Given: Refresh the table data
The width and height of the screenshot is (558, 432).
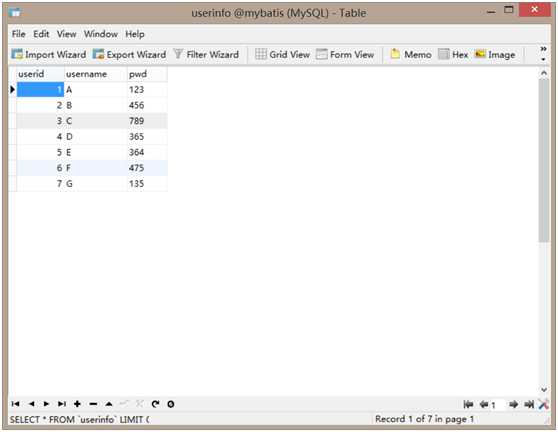Looking at the screenshot, I should 155,404.
